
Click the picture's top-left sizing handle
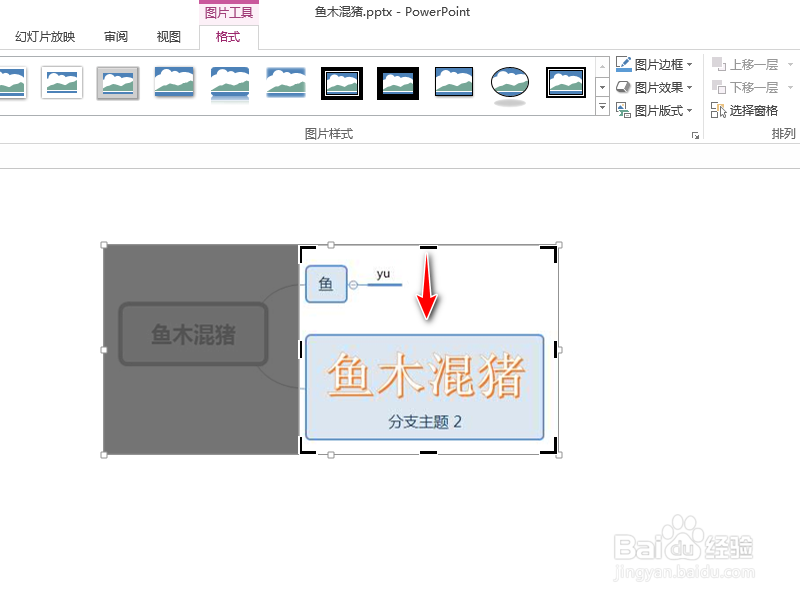tap(104, 245)
